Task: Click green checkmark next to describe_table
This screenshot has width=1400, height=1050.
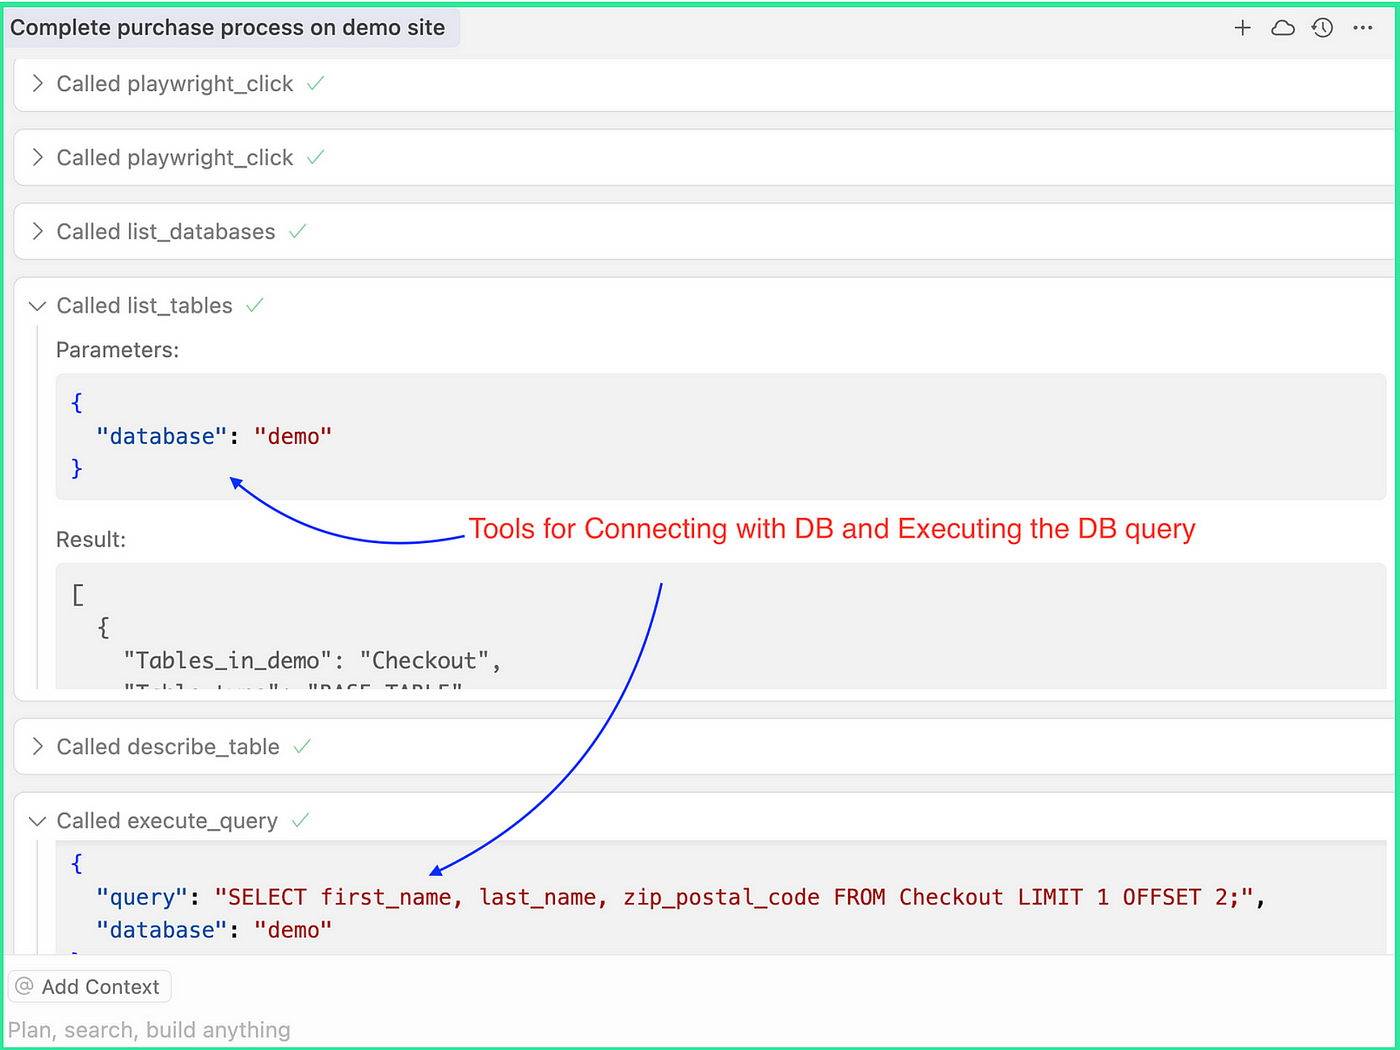Action: (302, 746)
